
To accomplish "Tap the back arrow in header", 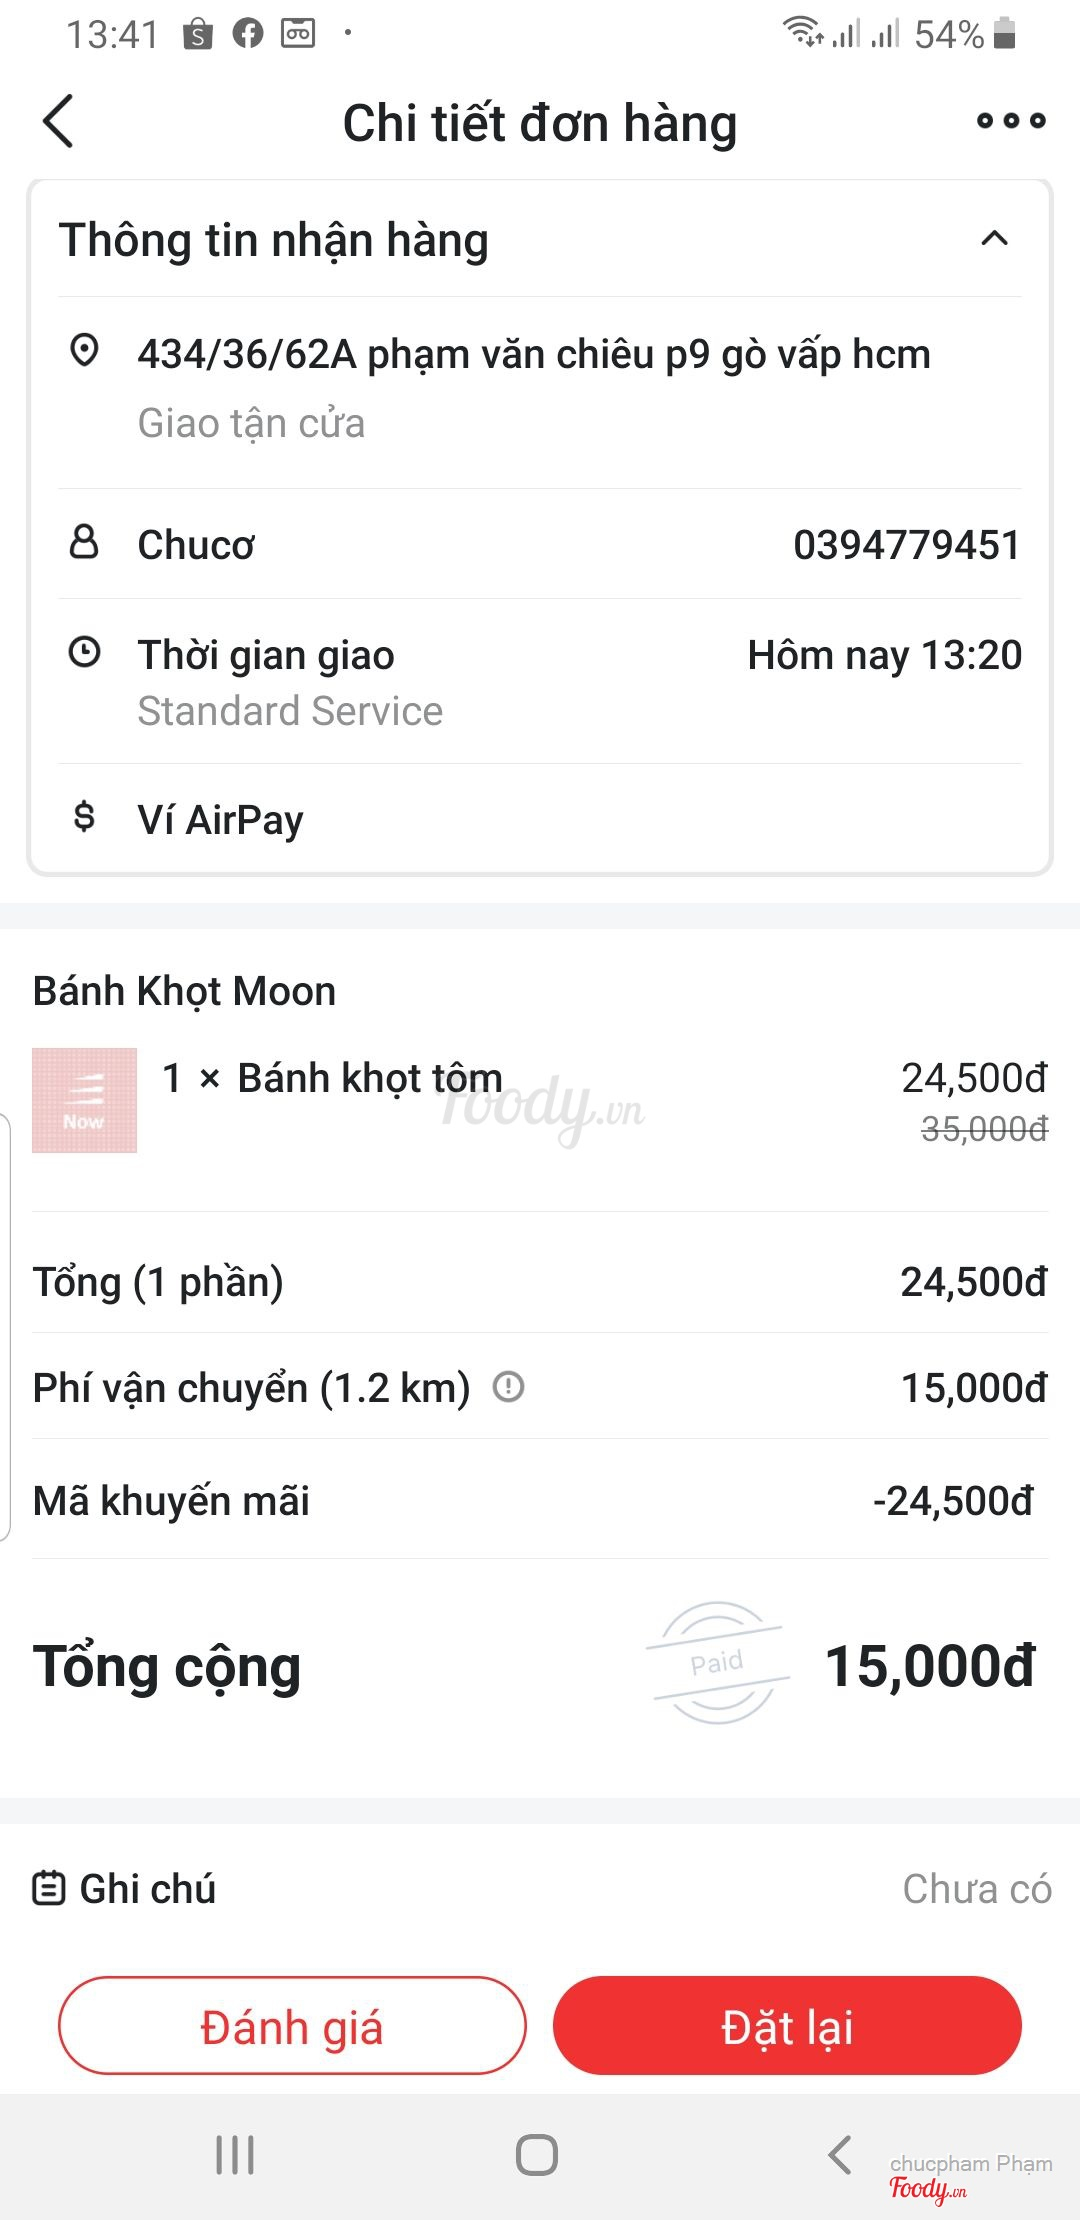I will pos(59,122).
